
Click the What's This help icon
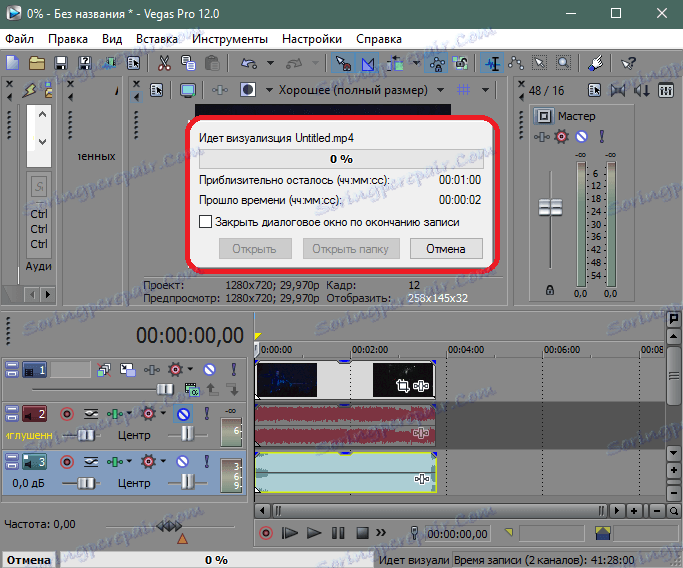click(x=628, y=64)
